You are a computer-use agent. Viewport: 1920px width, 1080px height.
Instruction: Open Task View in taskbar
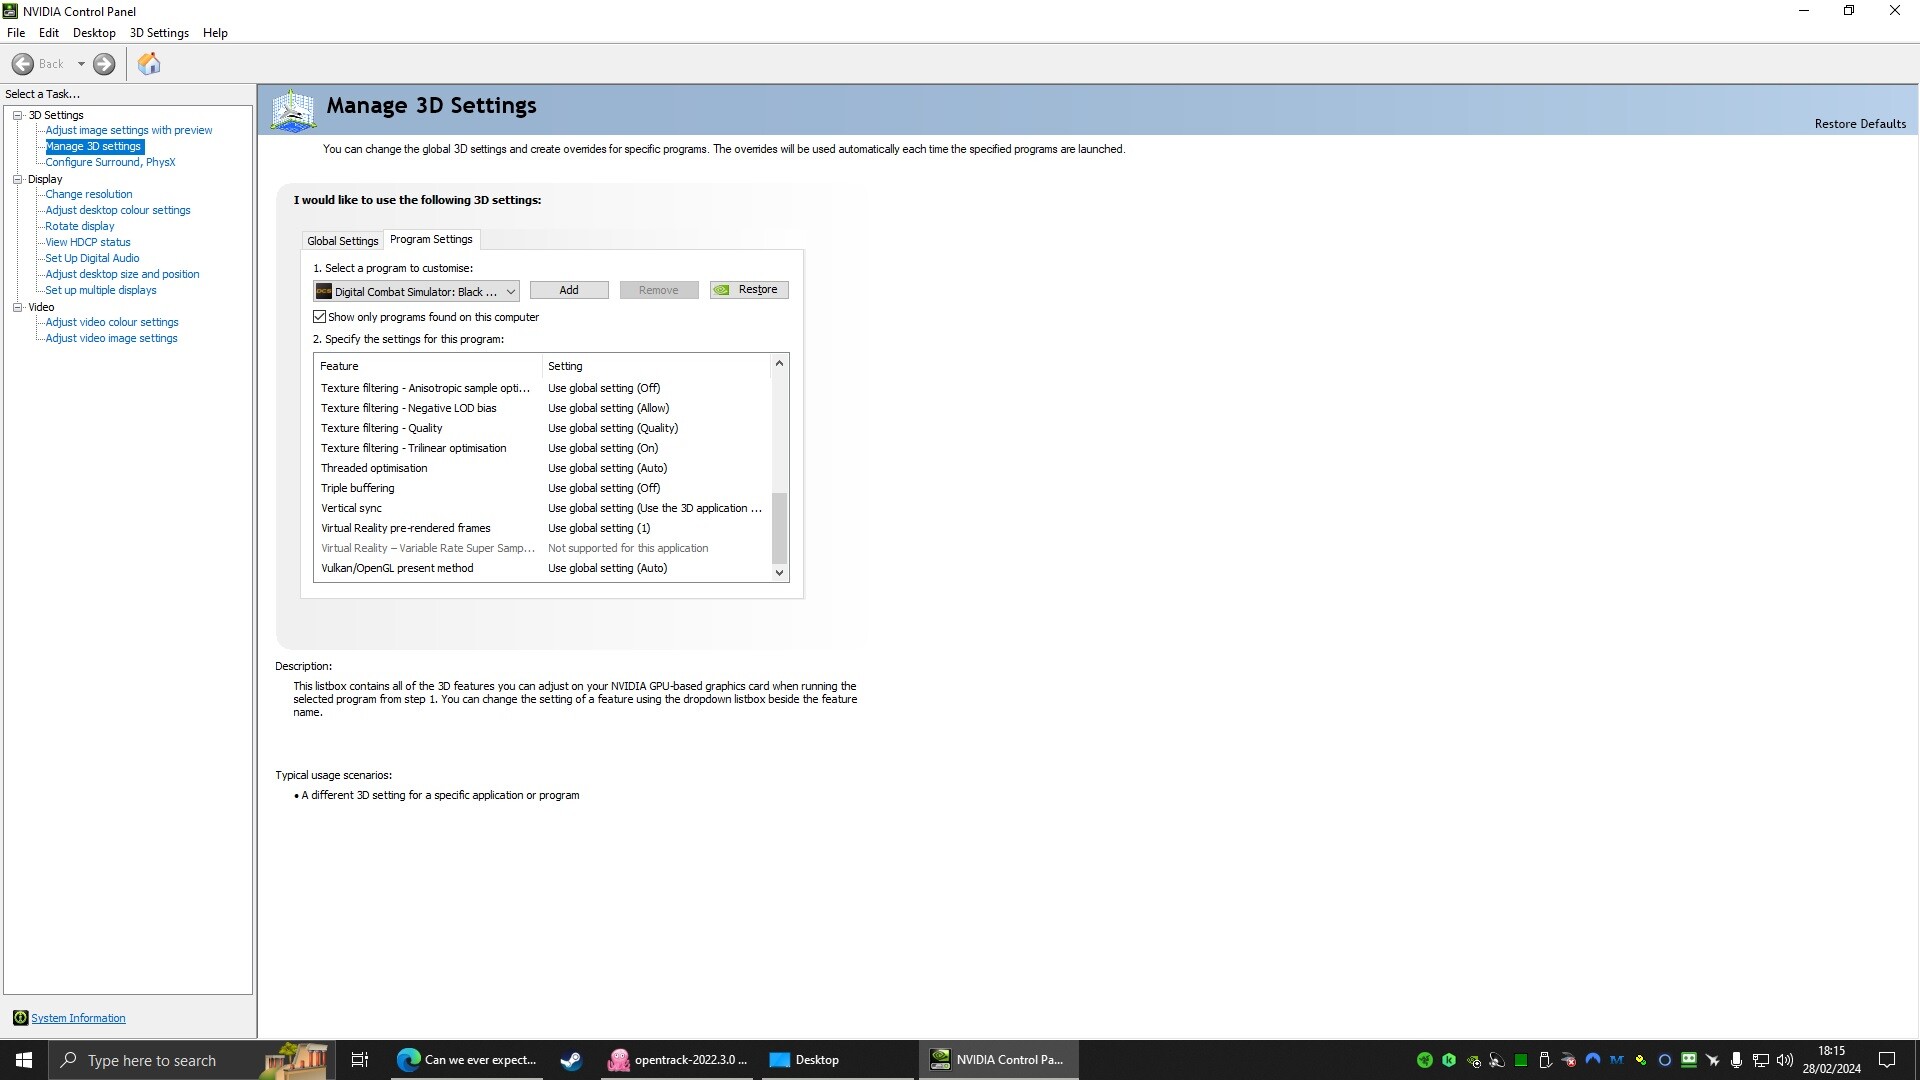360,1060
